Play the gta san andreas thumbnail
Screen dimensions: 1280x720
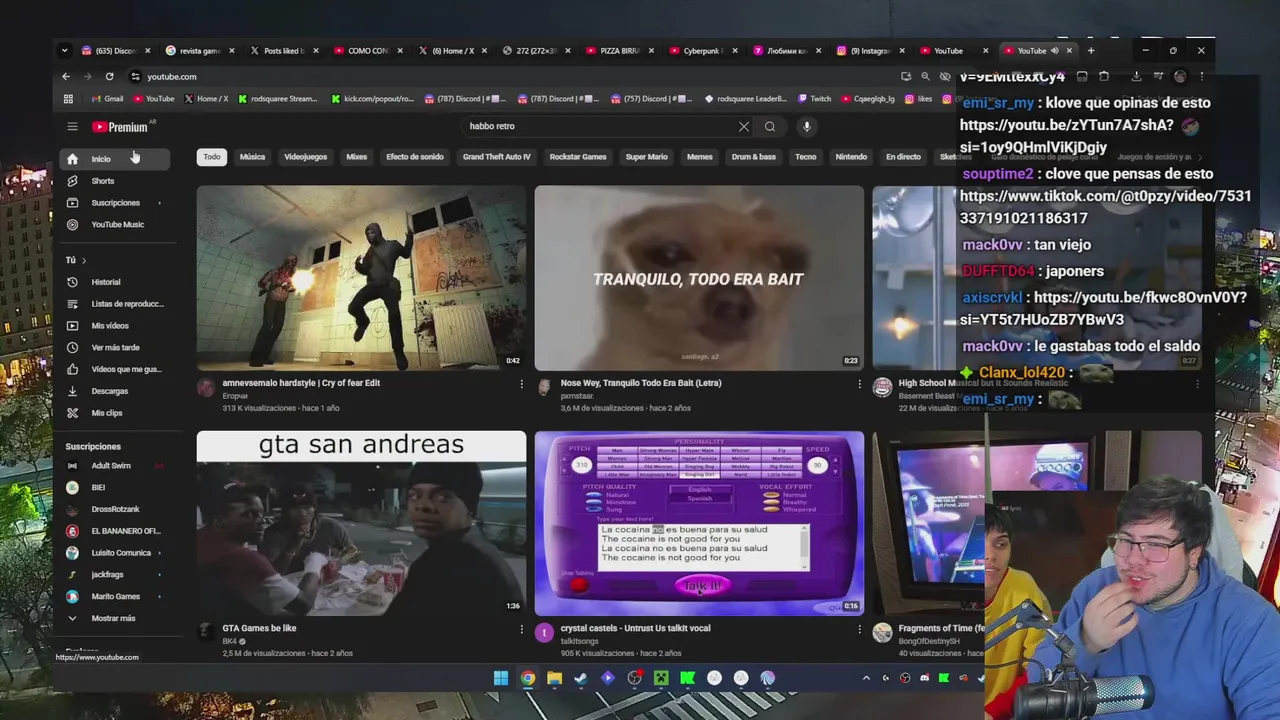[361, 524]
